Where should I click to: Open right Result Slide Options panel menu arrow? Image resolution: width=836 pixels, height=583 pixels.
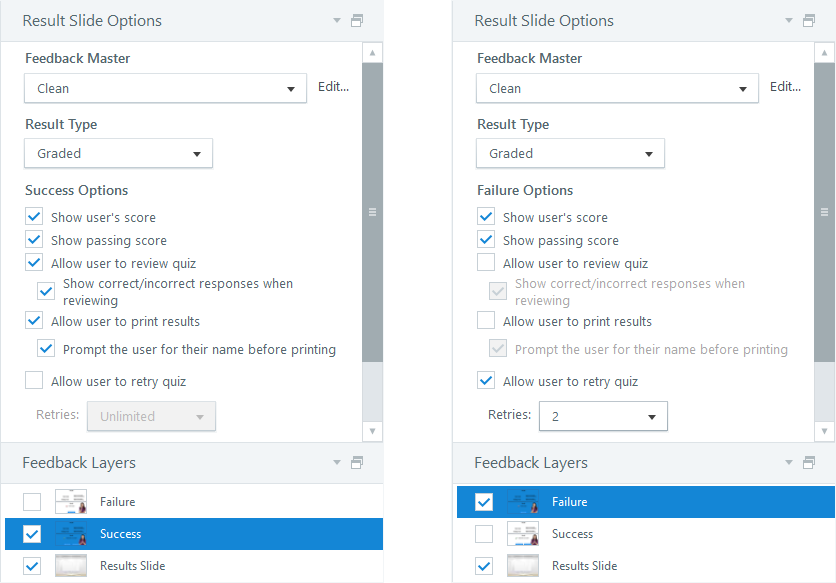click(791, 21)
